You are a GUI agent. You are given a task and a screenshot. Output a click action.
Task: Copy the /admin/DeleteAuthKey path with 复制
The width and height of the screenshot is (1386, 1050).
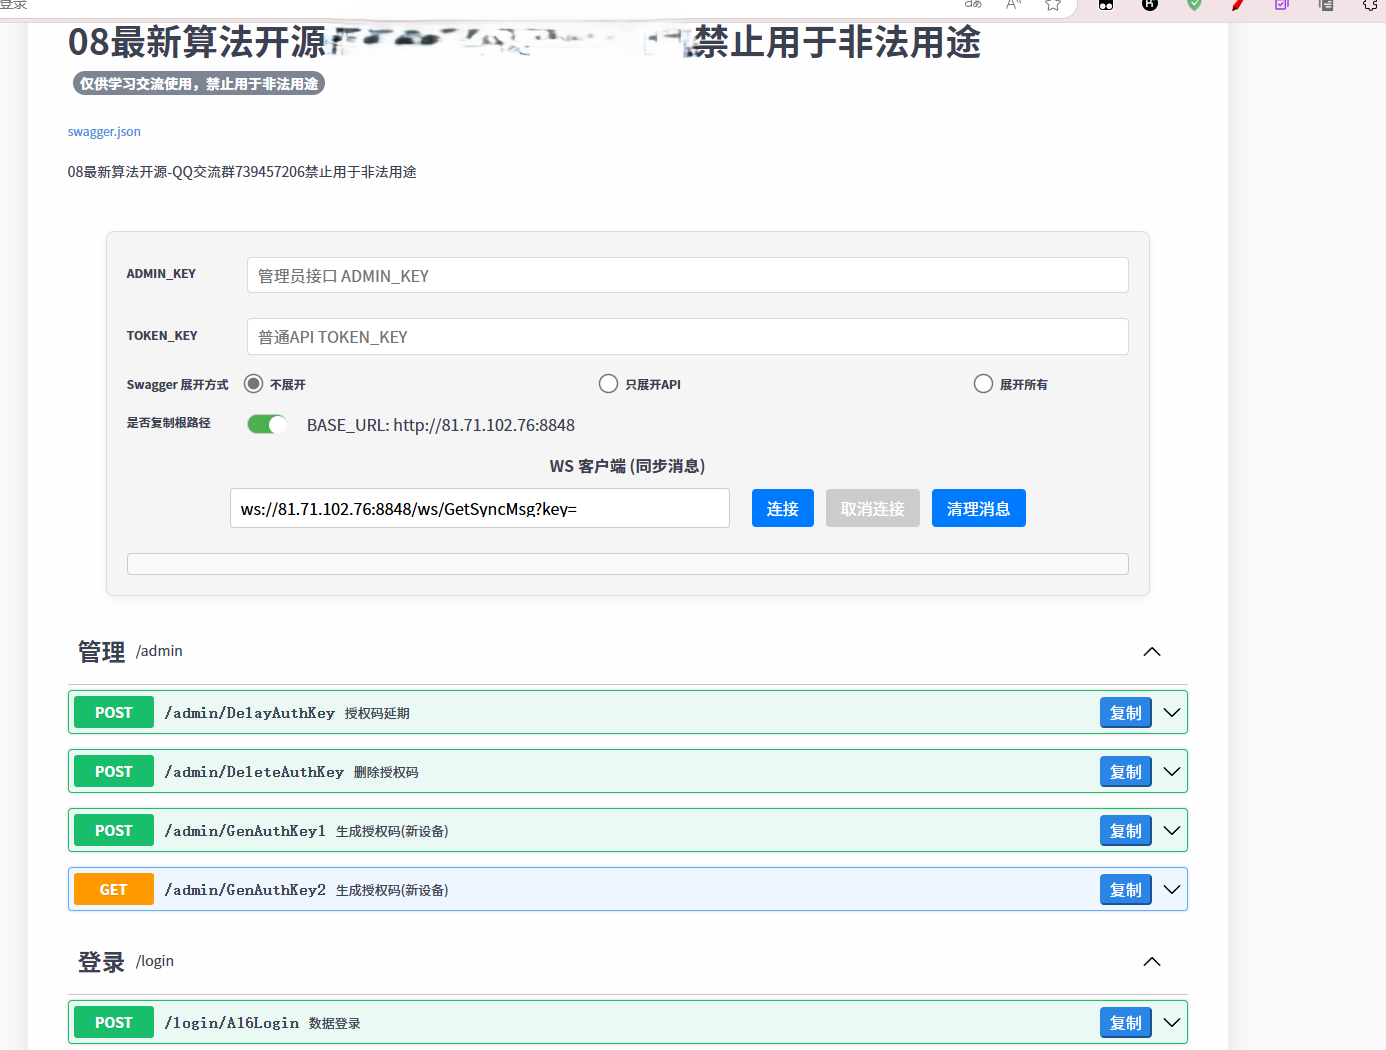click(1125, 772)
